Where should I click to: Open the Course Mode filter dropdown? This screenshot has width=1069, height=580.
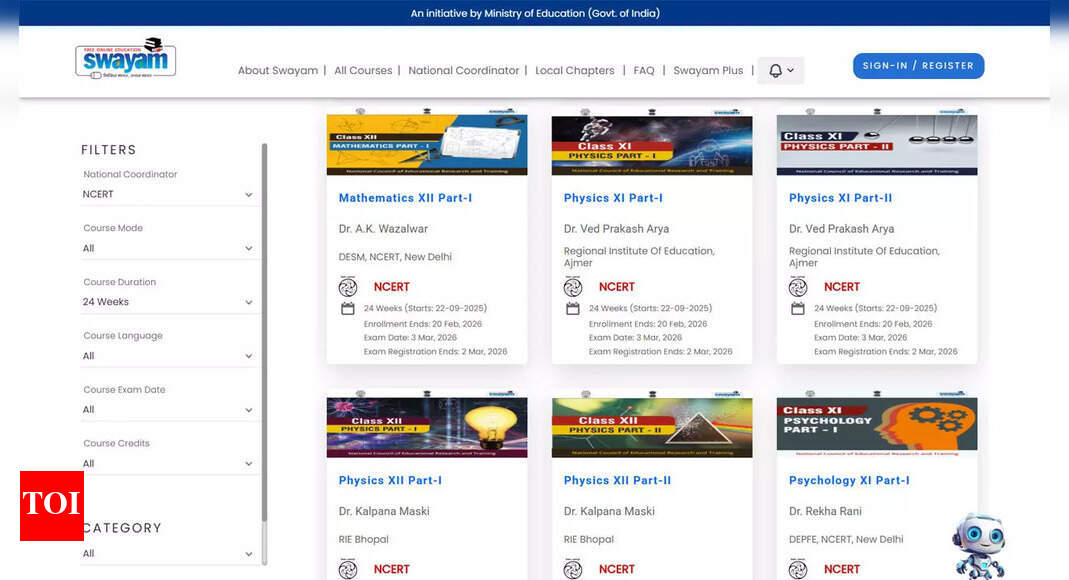tap(167, 248)
